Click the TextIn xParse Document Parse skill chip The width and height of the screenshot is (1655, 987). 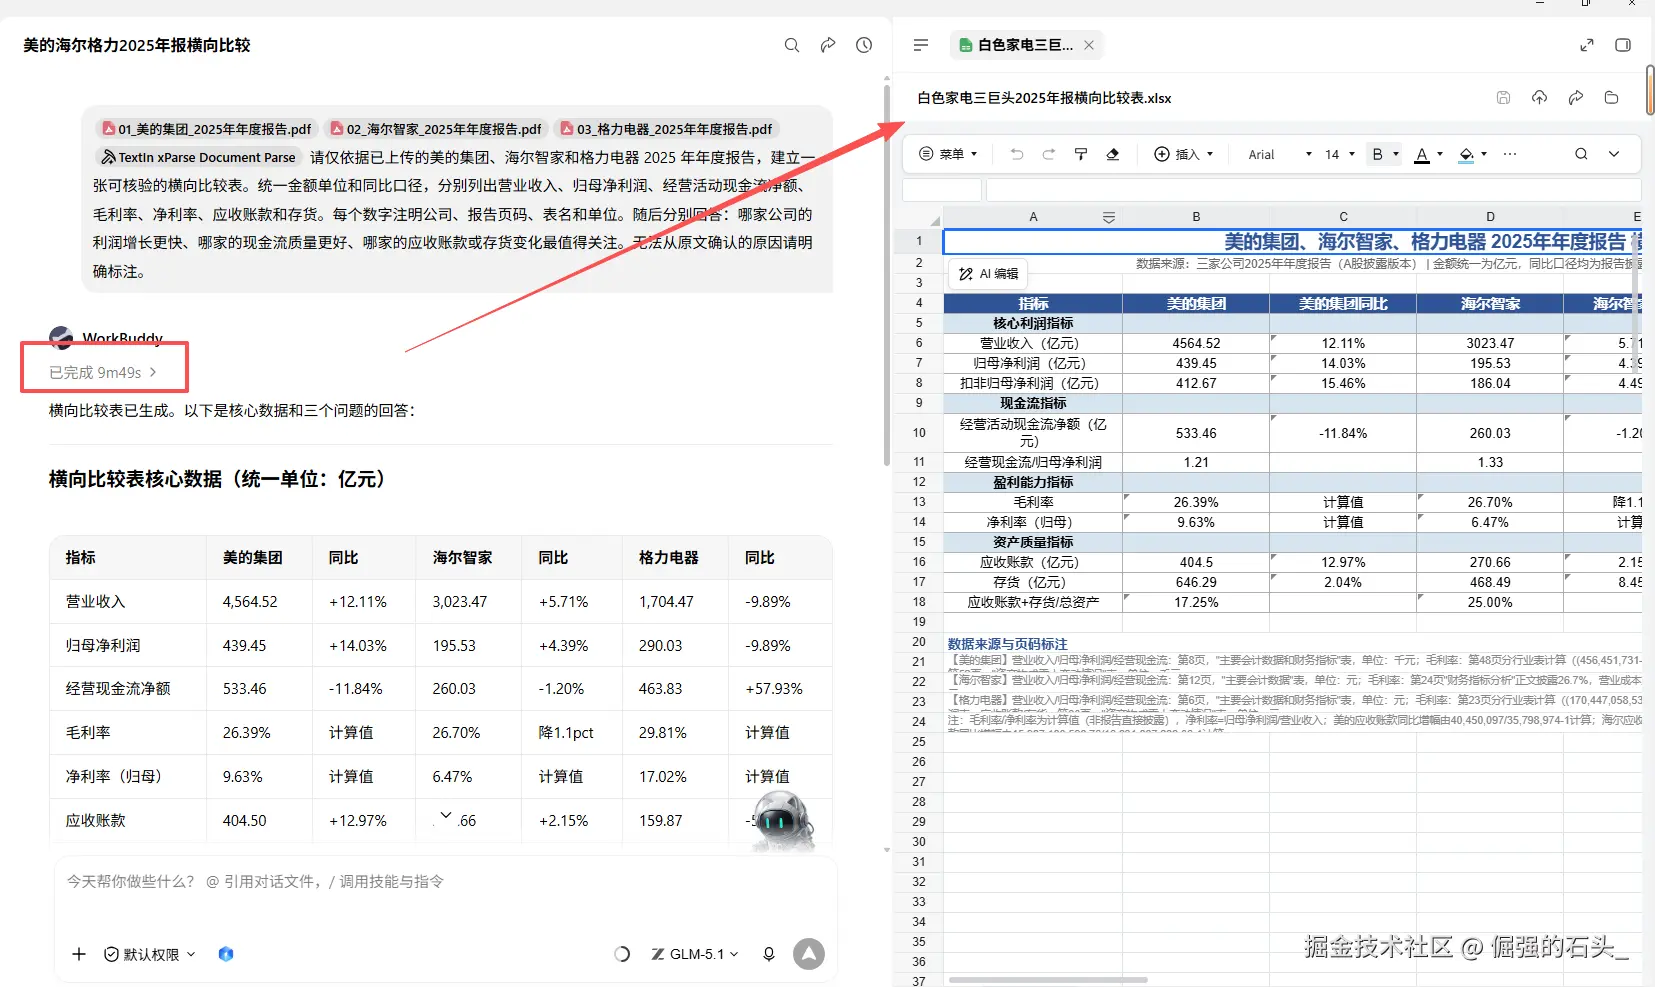point(198,157)
